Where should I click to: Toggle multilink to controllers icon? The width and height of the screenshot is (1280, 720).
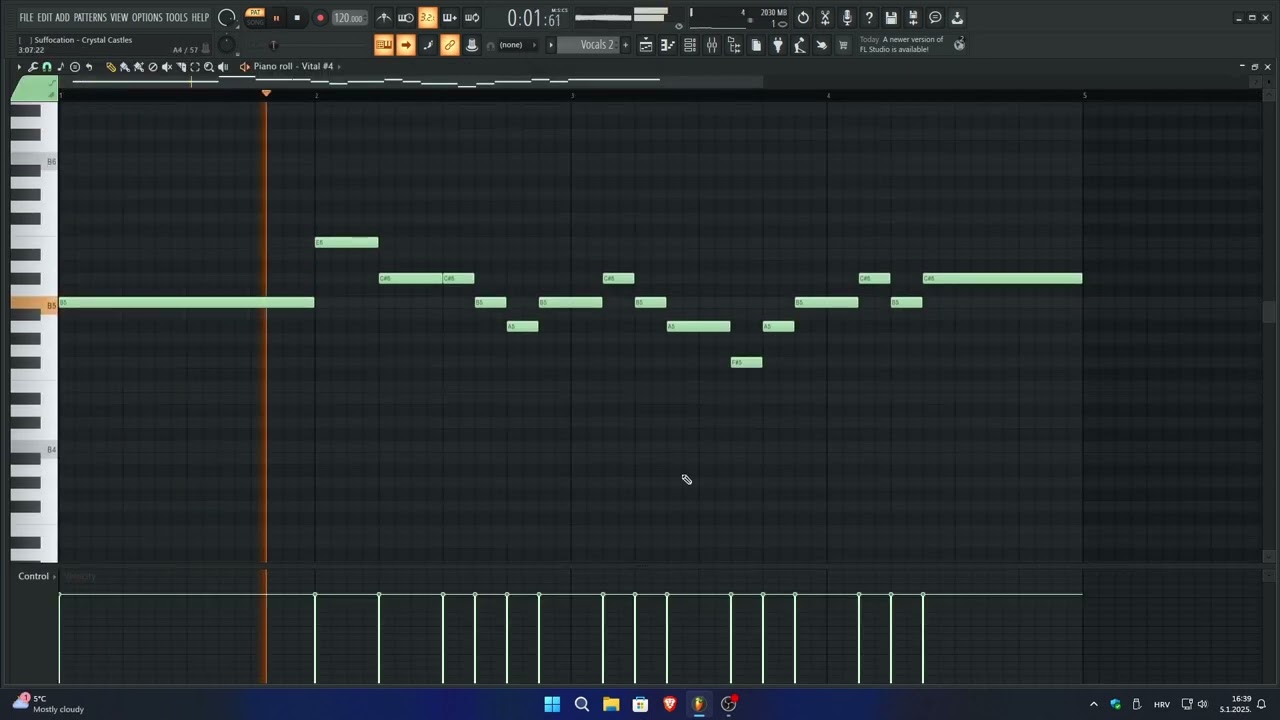click(472, 45)
